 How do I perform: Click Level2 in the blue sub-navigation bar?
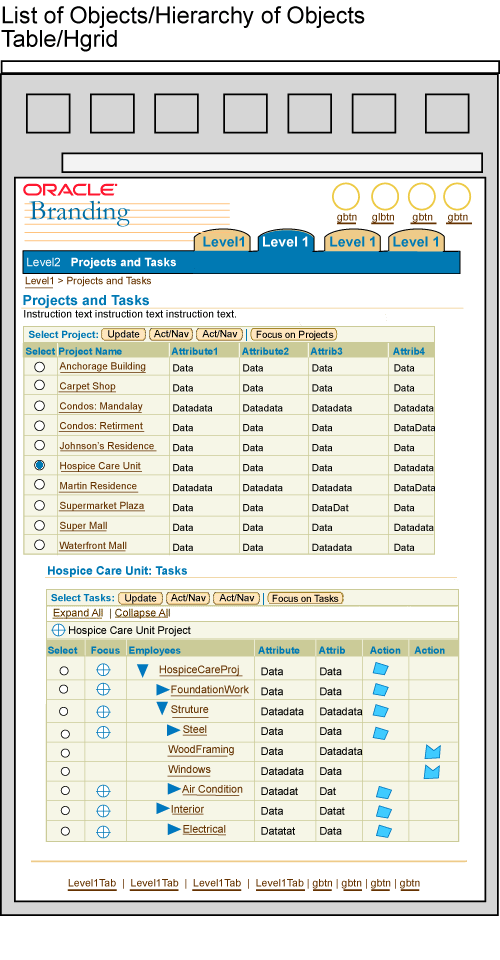pyautogui.click(x=43, y=262)
